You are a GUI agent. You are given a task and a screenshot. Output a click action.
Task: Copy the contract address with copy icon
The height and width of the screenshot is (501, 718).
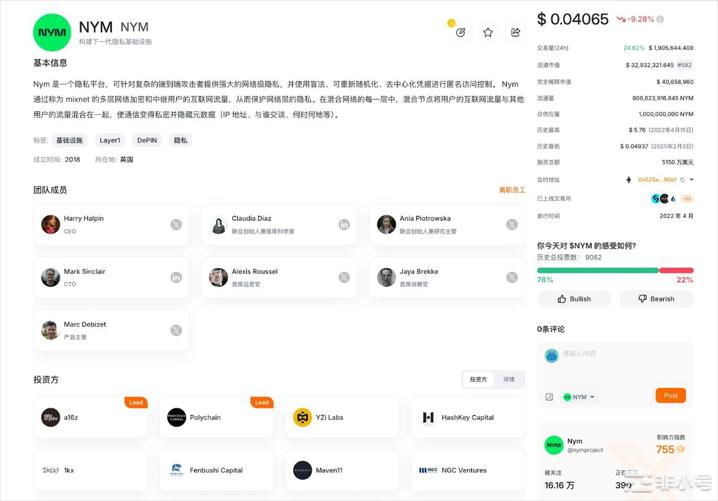[x=683, y=180]
